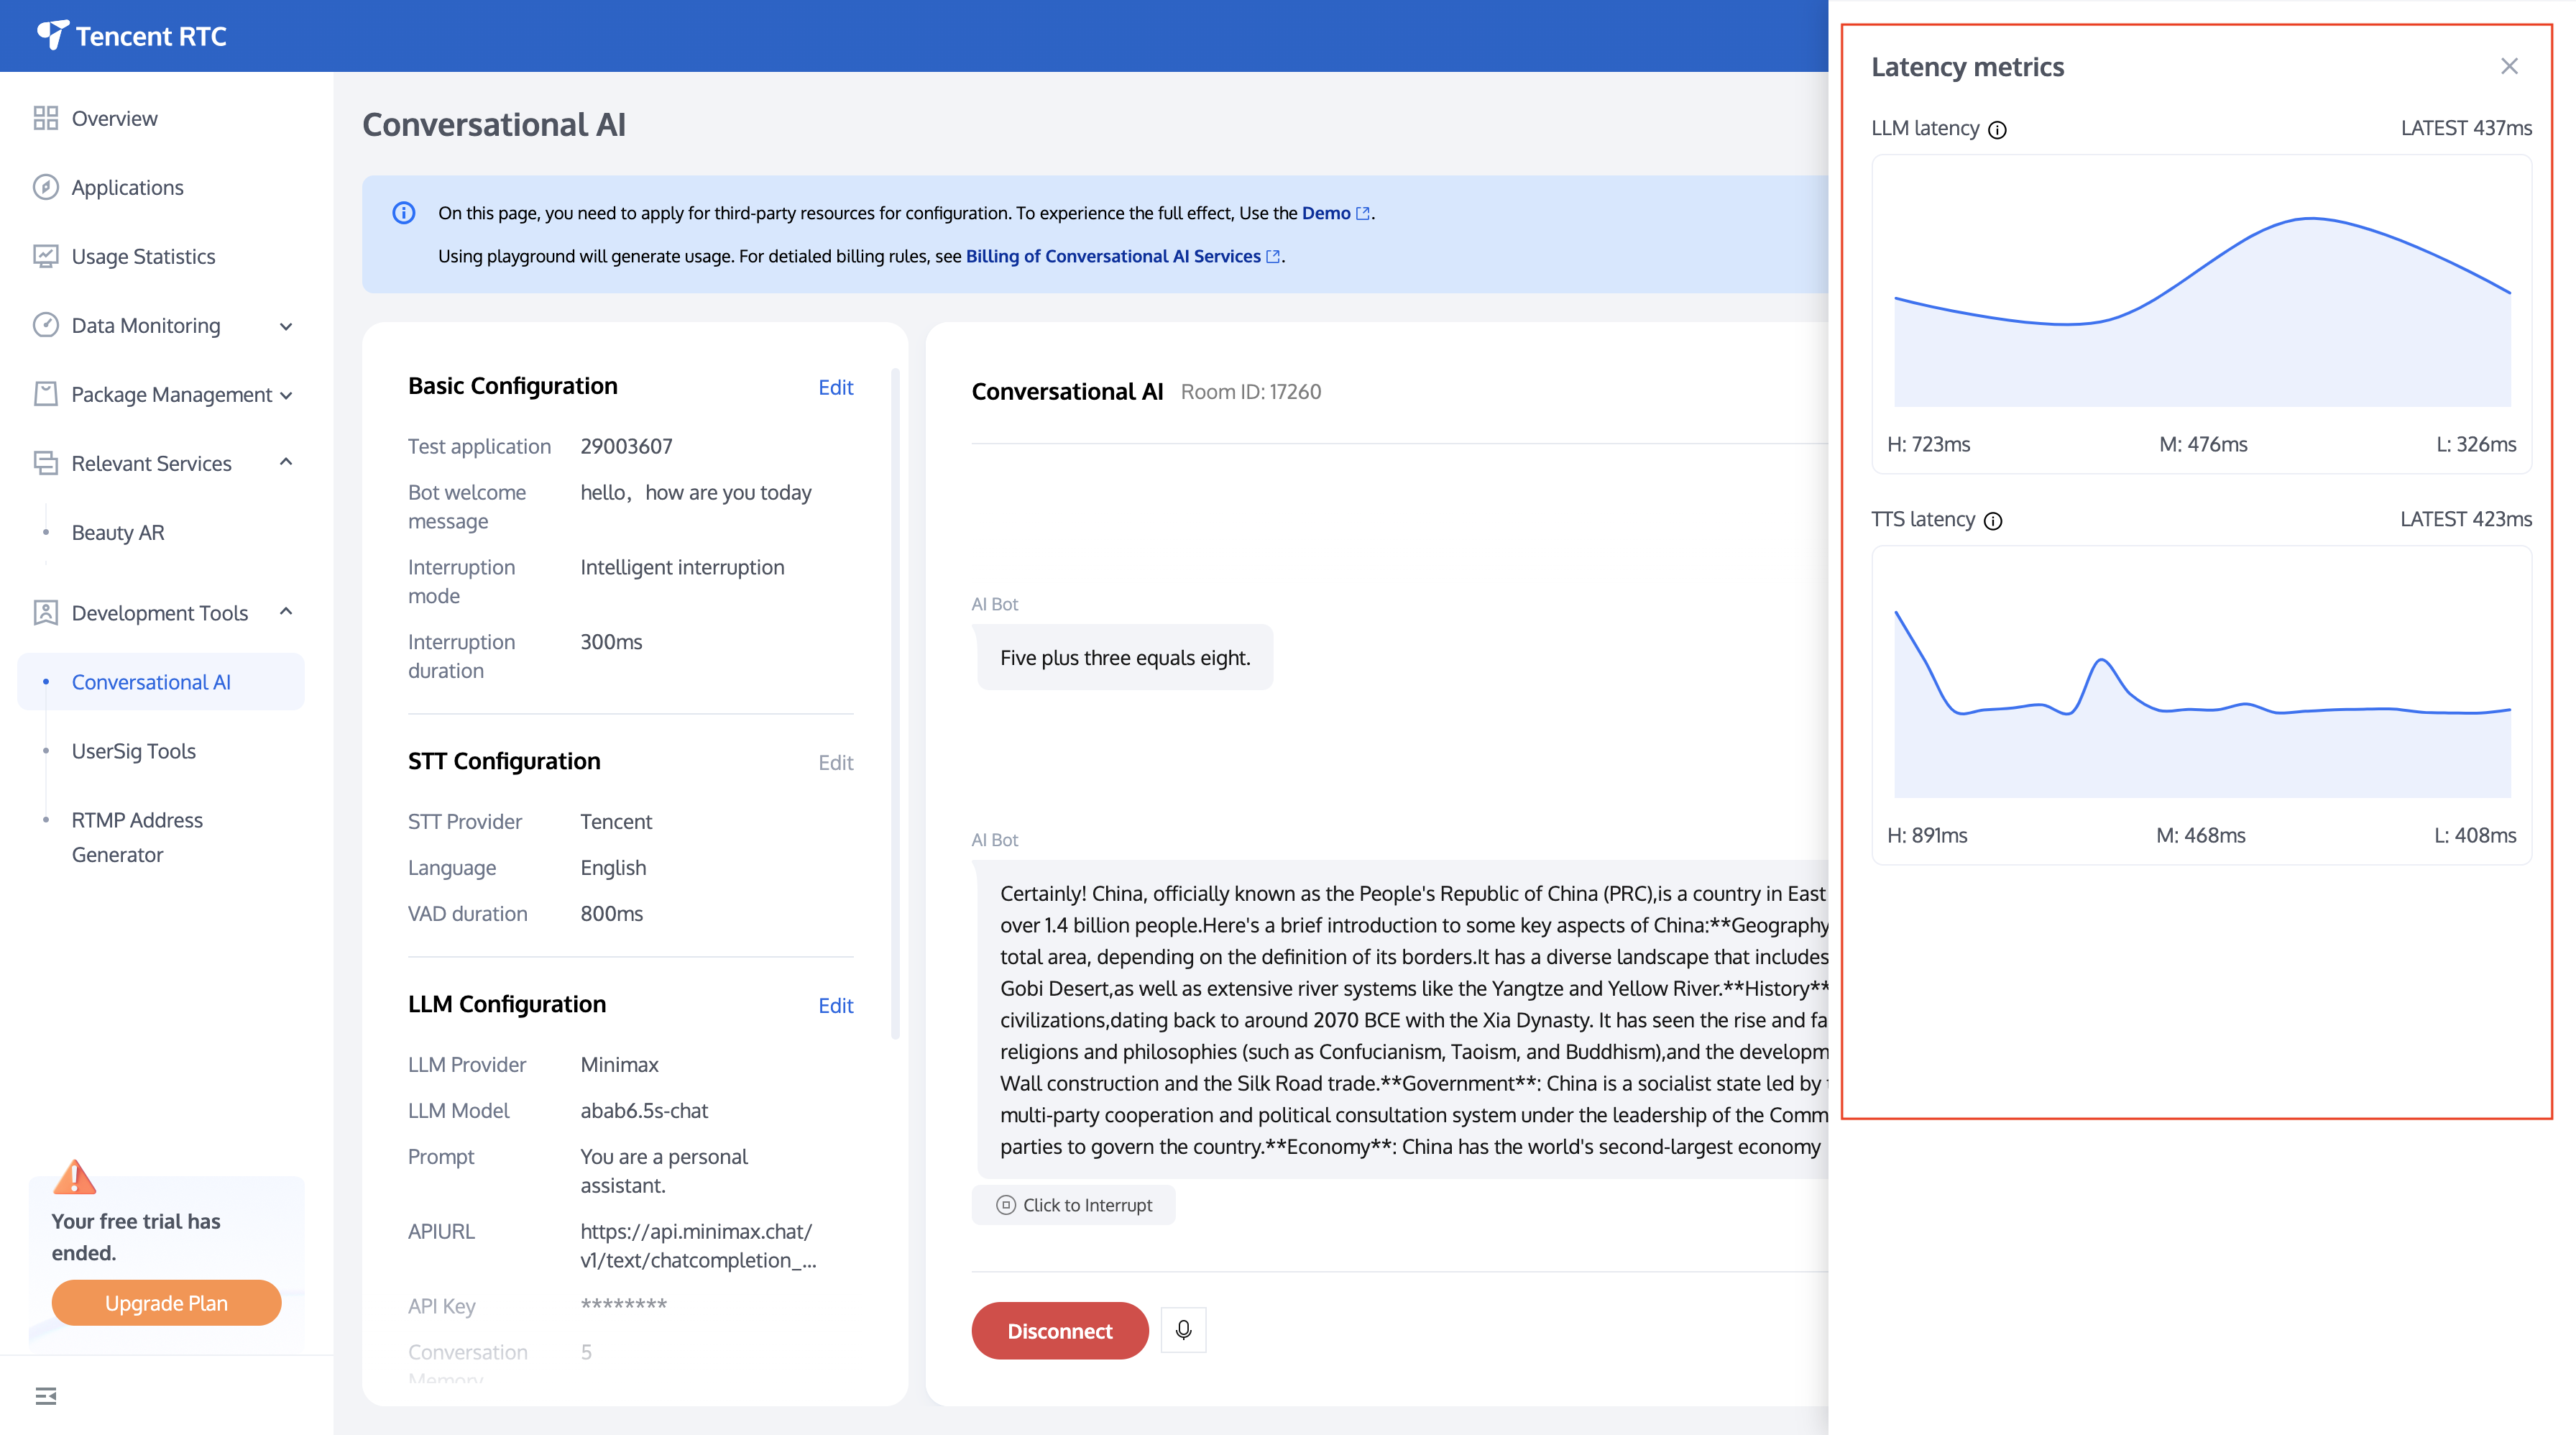The height and width of the screenshot is (1435, 2576).
Task: Click the Overview grid icon
Action: pyautogui.click(x=45, y=118)
